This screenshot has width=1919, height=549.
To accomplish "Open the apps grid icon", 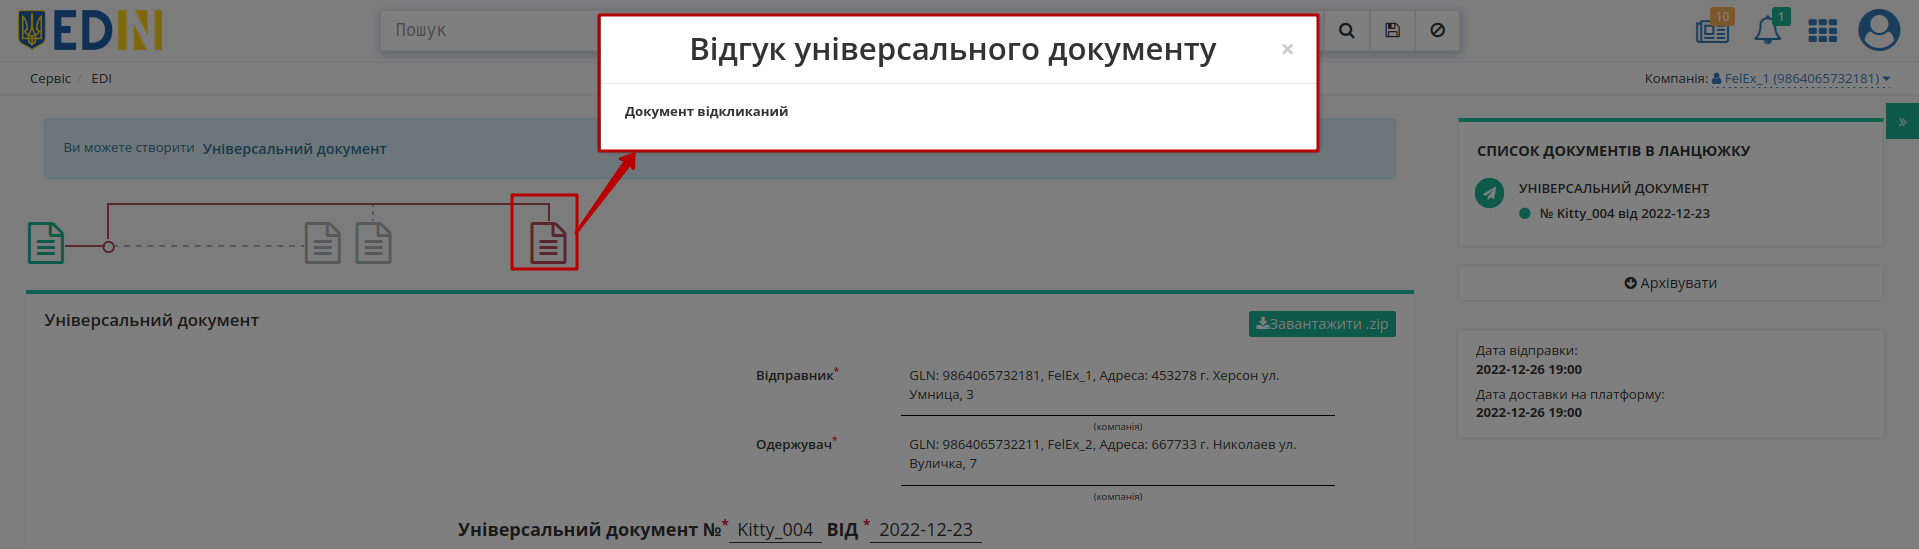I will (x=1823, y=31).
